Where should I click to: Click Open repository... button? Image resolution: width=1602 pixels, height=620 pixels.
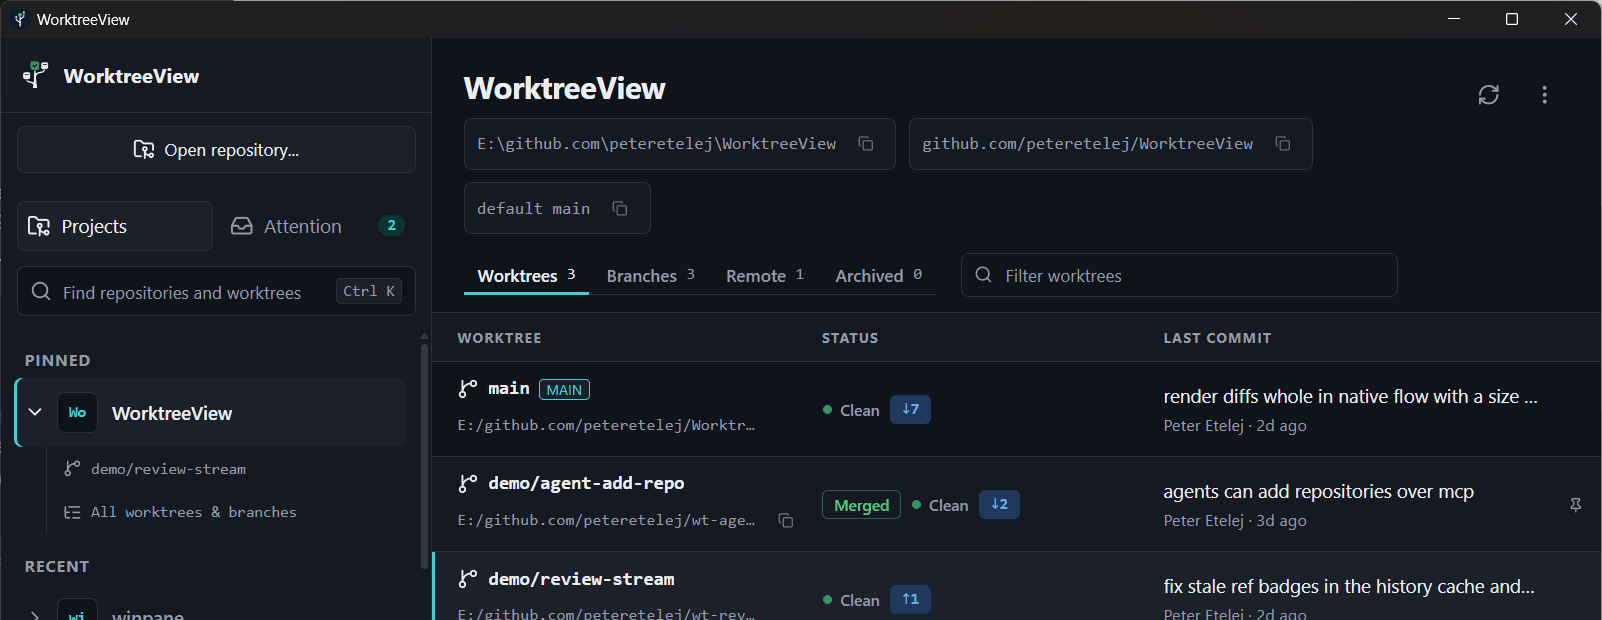click(x=216, y=149)
